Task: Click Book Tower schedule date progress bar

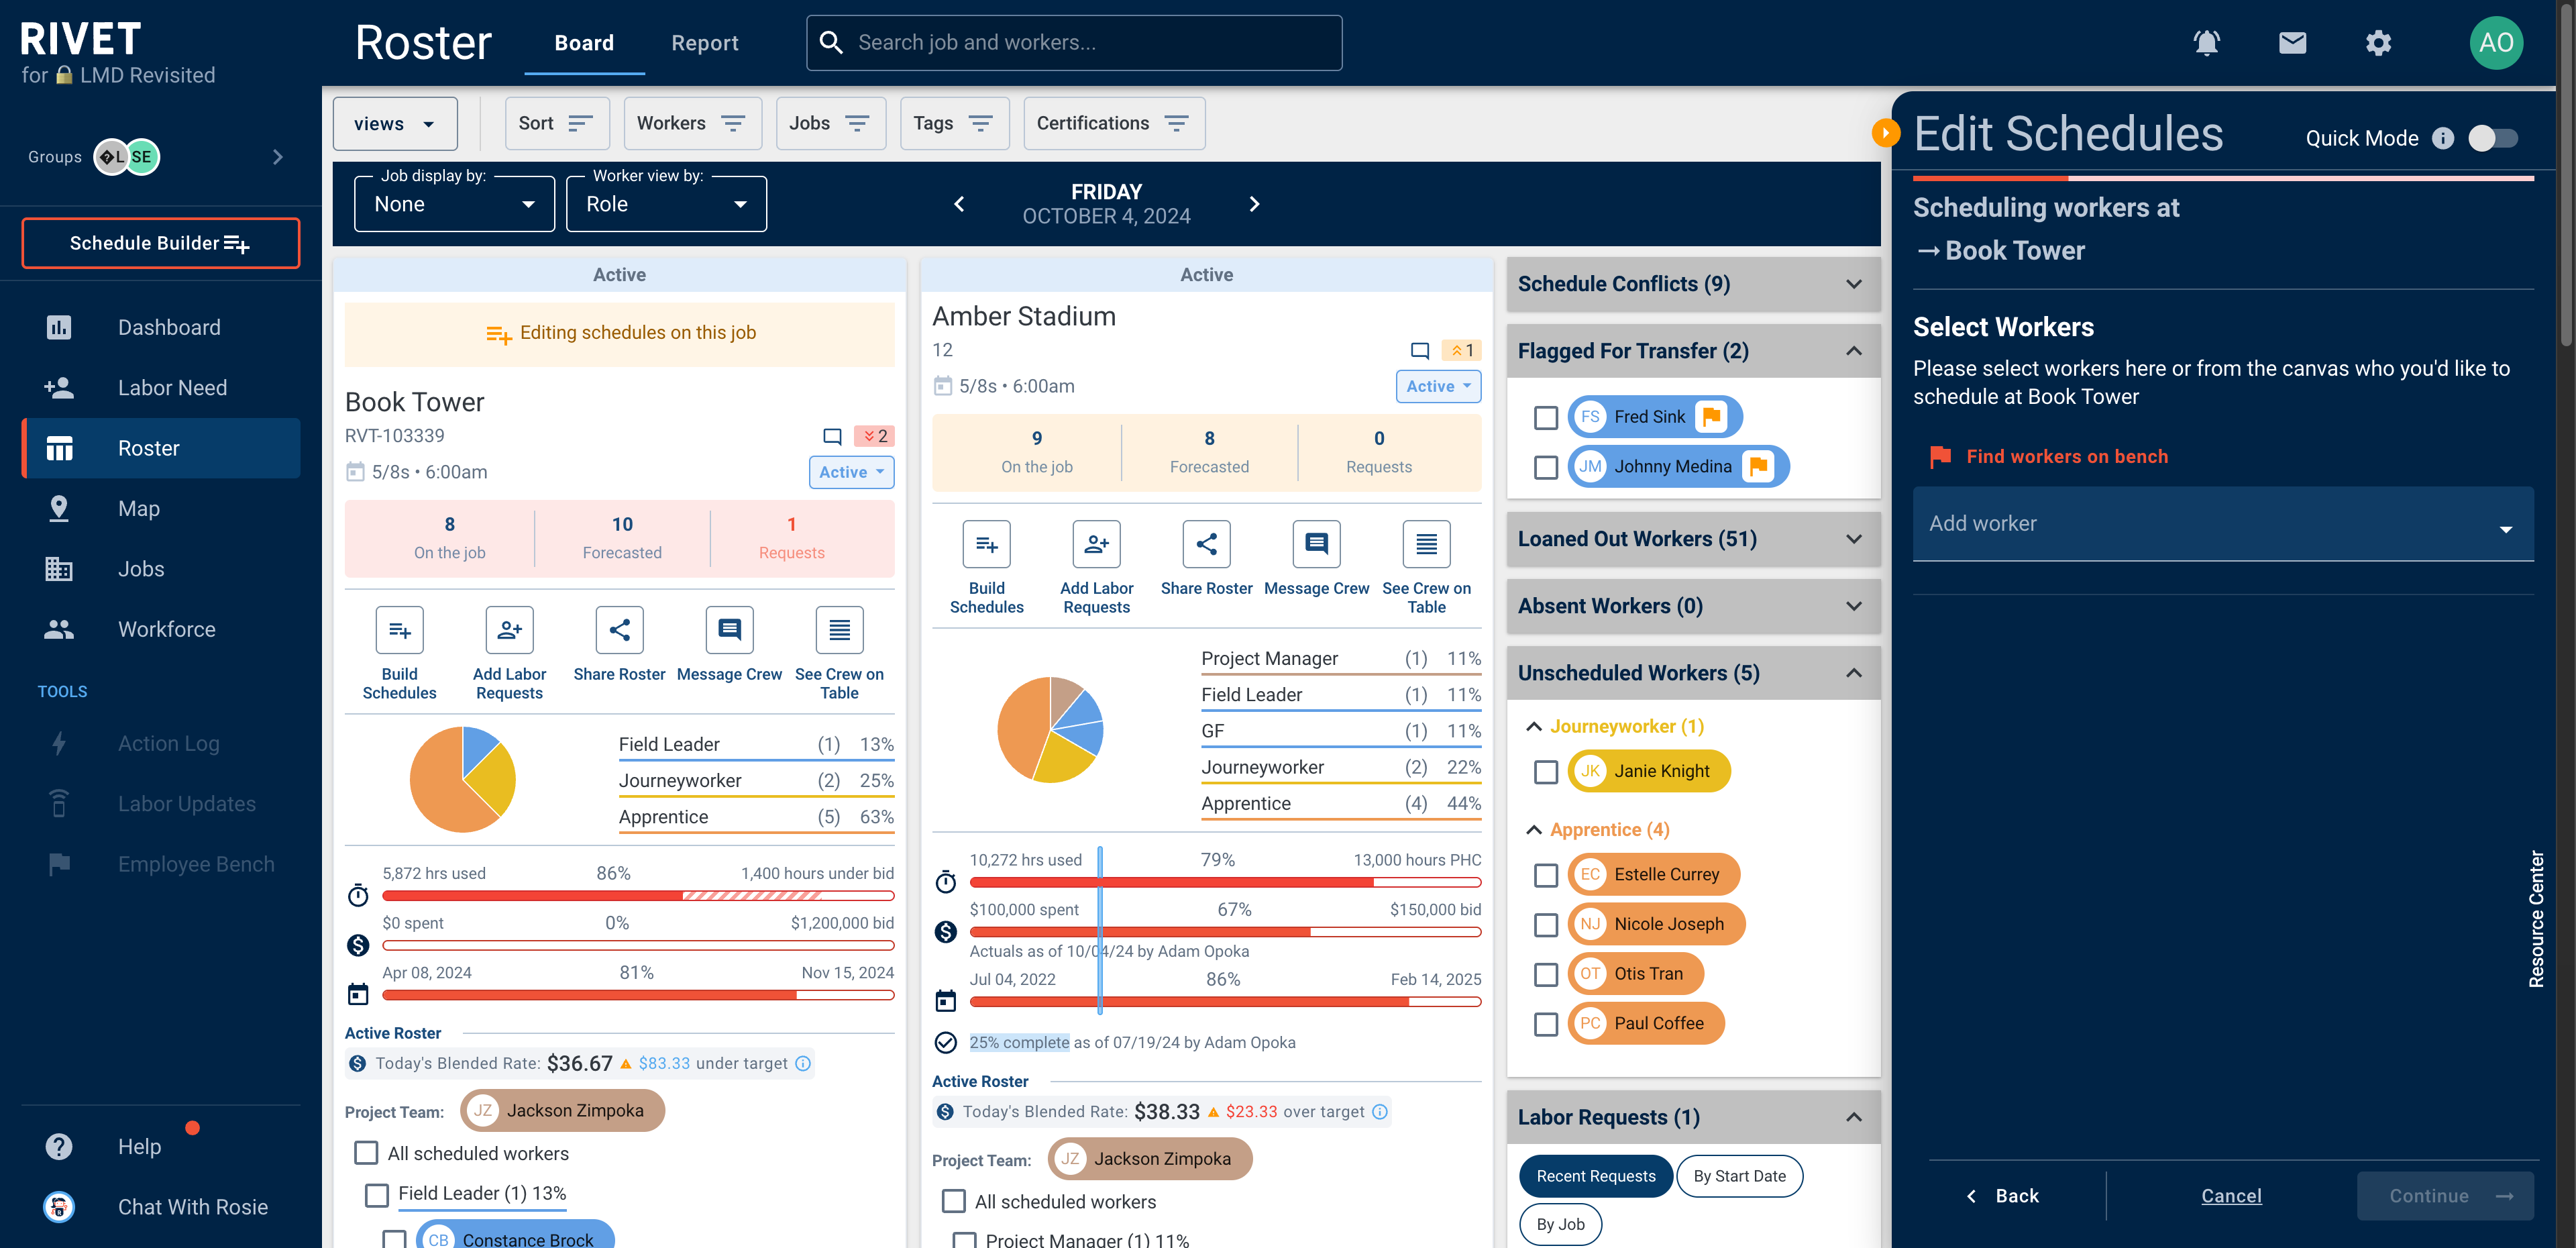Action: click(x=637, y=995)
